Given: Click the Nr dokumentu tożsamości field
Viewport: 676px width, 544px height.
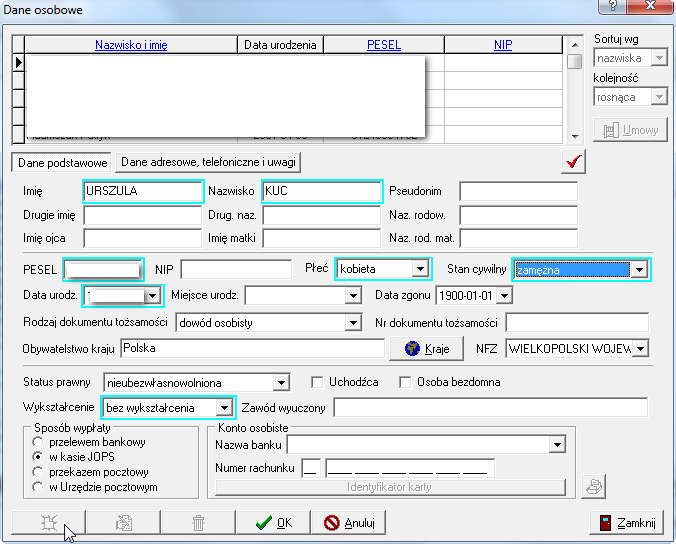Looking at the screenshot, I should 577,322.
